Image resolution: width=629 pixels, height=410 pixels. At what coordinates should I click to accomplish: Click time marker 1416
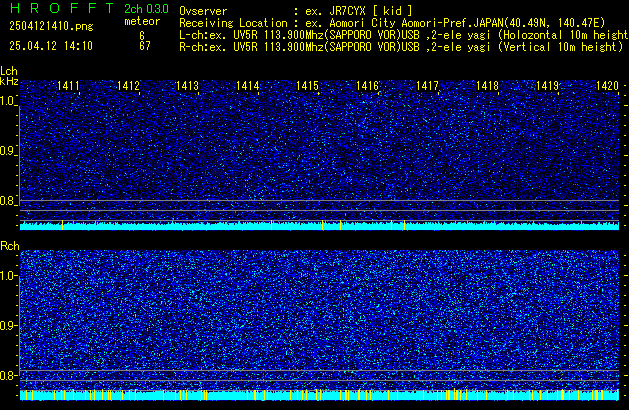pos(367,86)
